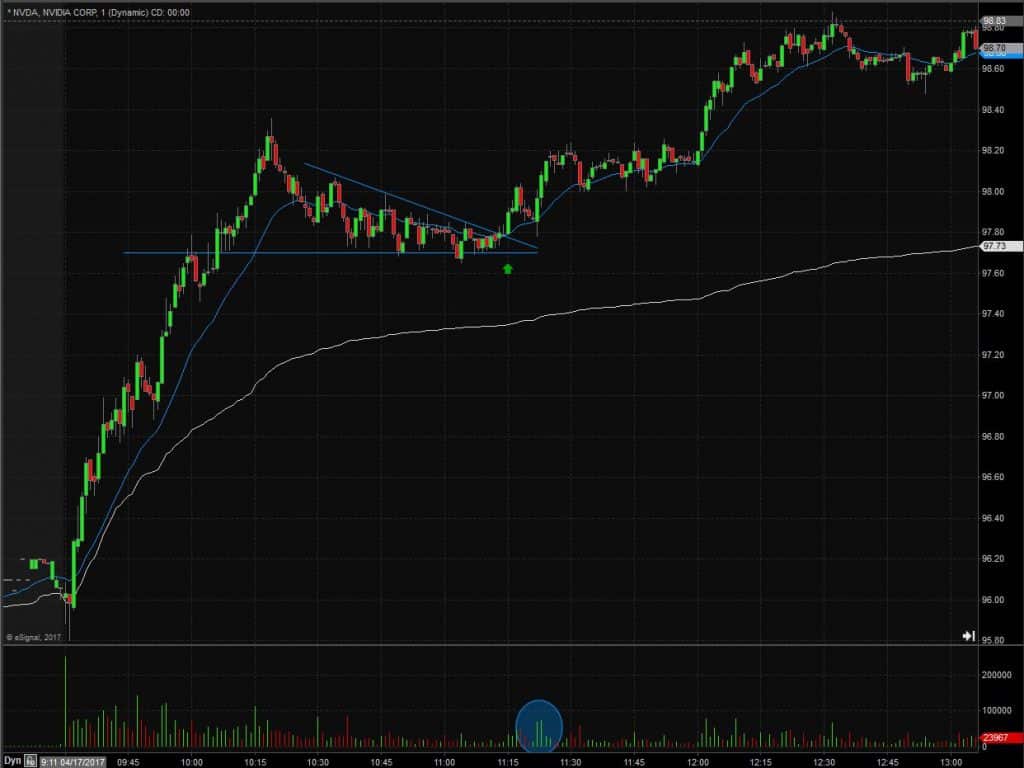Screen dimensions: 1024x768
Task: Click the lock icon next to Dyn
Action: (x=31, y=761)
